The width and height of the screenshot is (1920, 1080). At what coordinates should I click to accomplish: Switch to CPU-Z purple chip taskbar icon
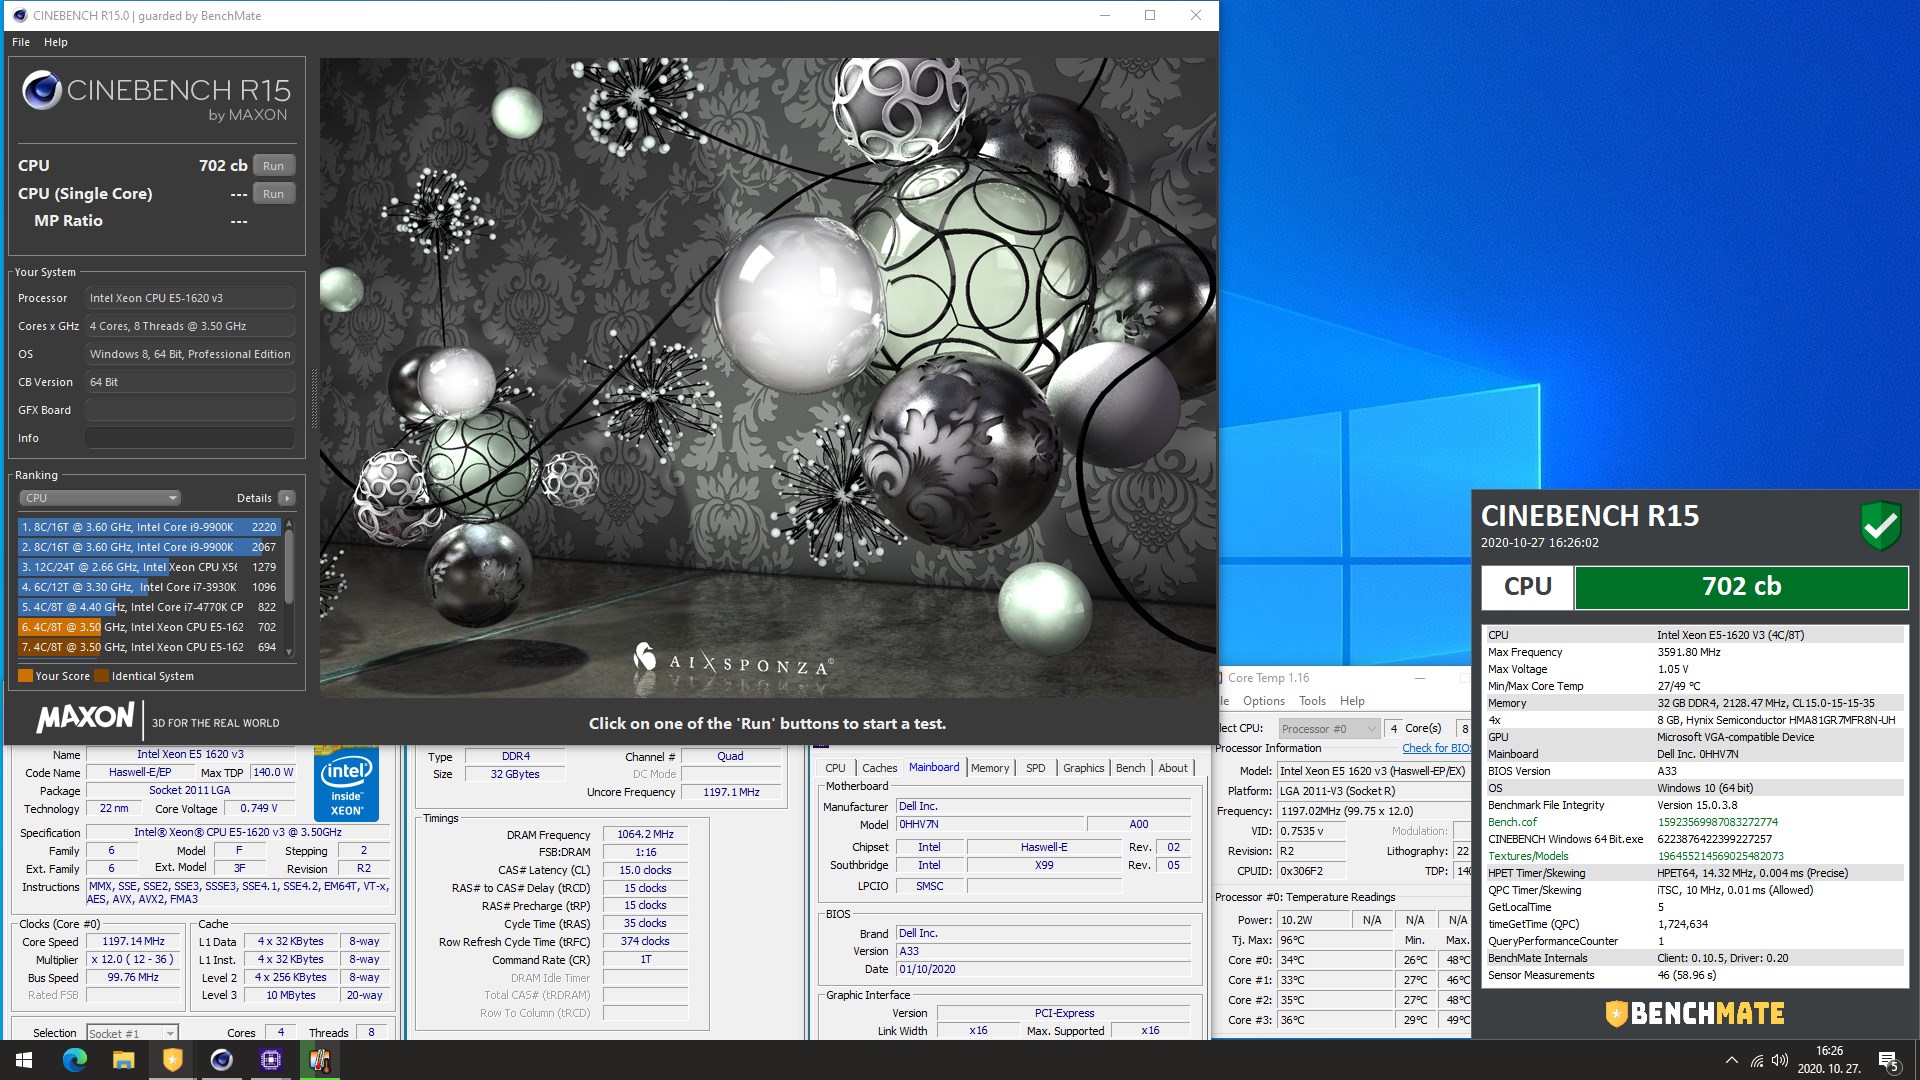tap(270, 1060)
